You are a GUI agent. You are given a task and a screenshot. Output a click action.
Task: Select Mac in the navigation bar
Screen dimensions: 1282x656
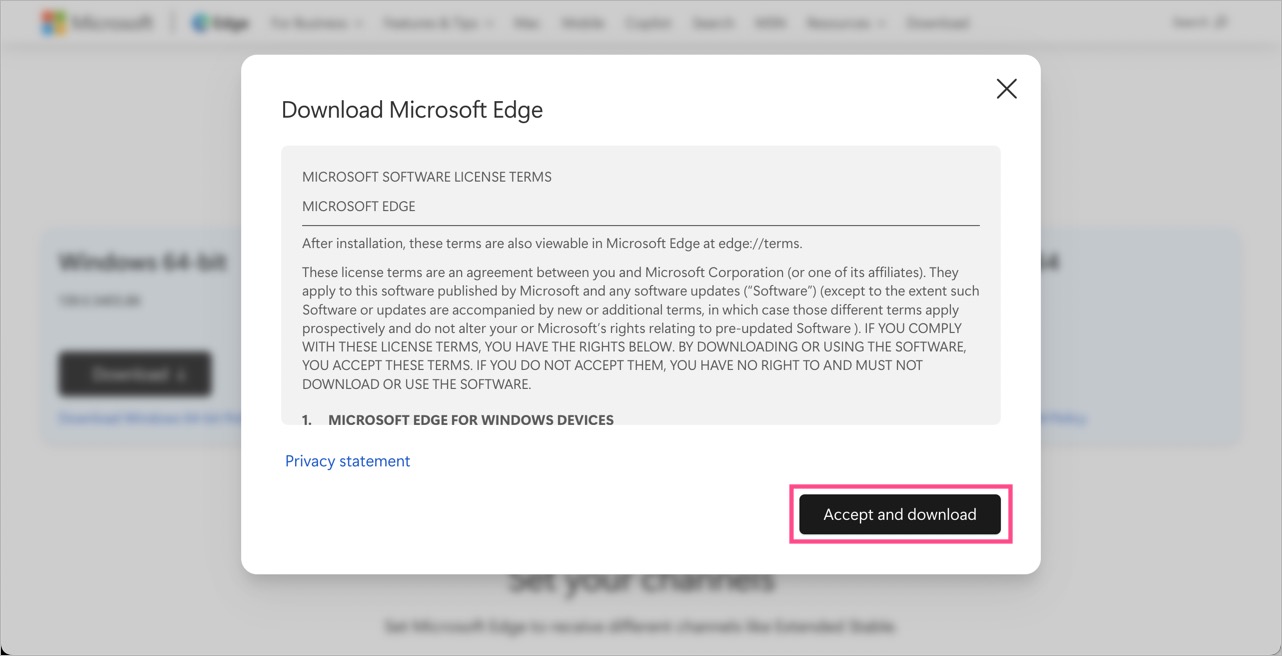click(x=526, y=22)
